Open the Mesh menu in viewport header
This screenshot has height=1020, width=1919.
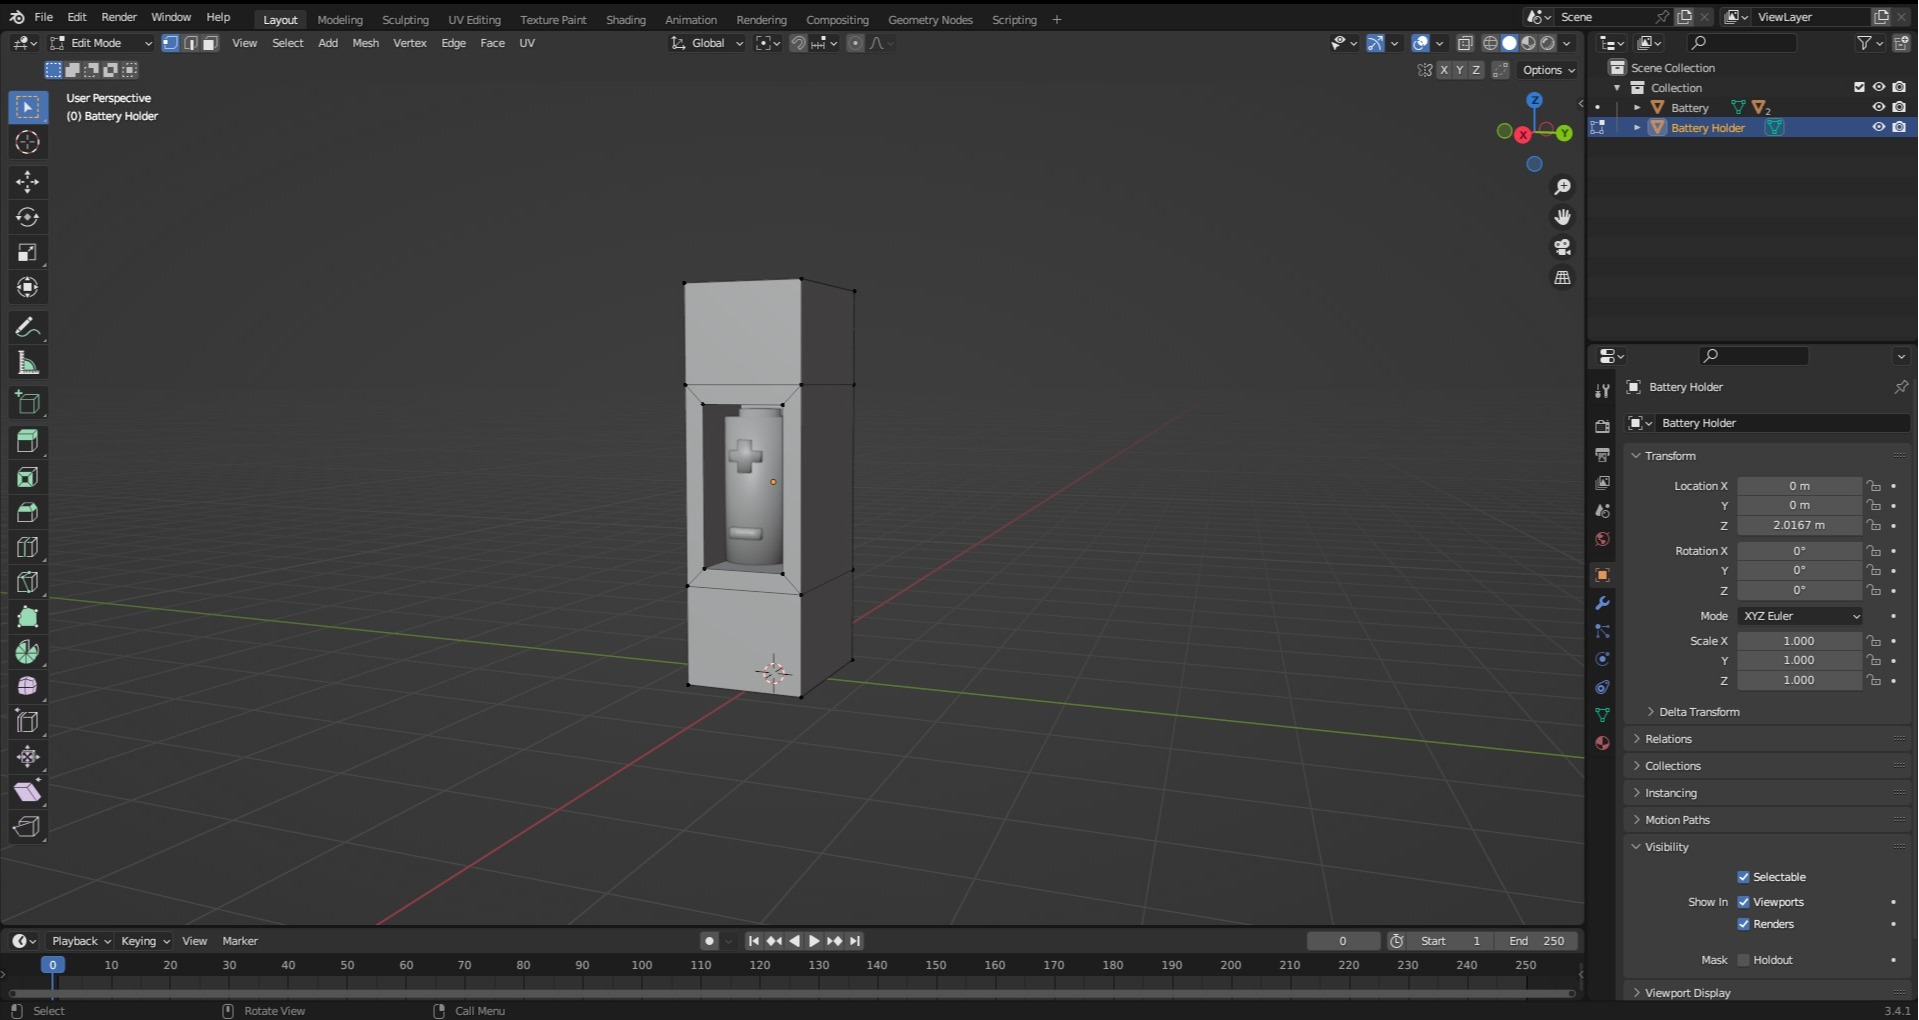(x=365, y=43)
